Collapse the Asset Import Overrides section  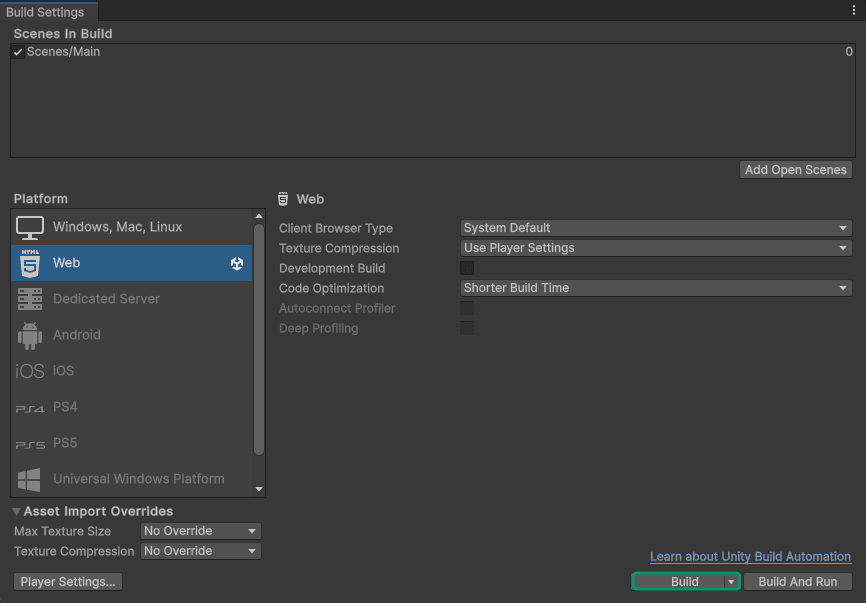click(x=16, y=511)
